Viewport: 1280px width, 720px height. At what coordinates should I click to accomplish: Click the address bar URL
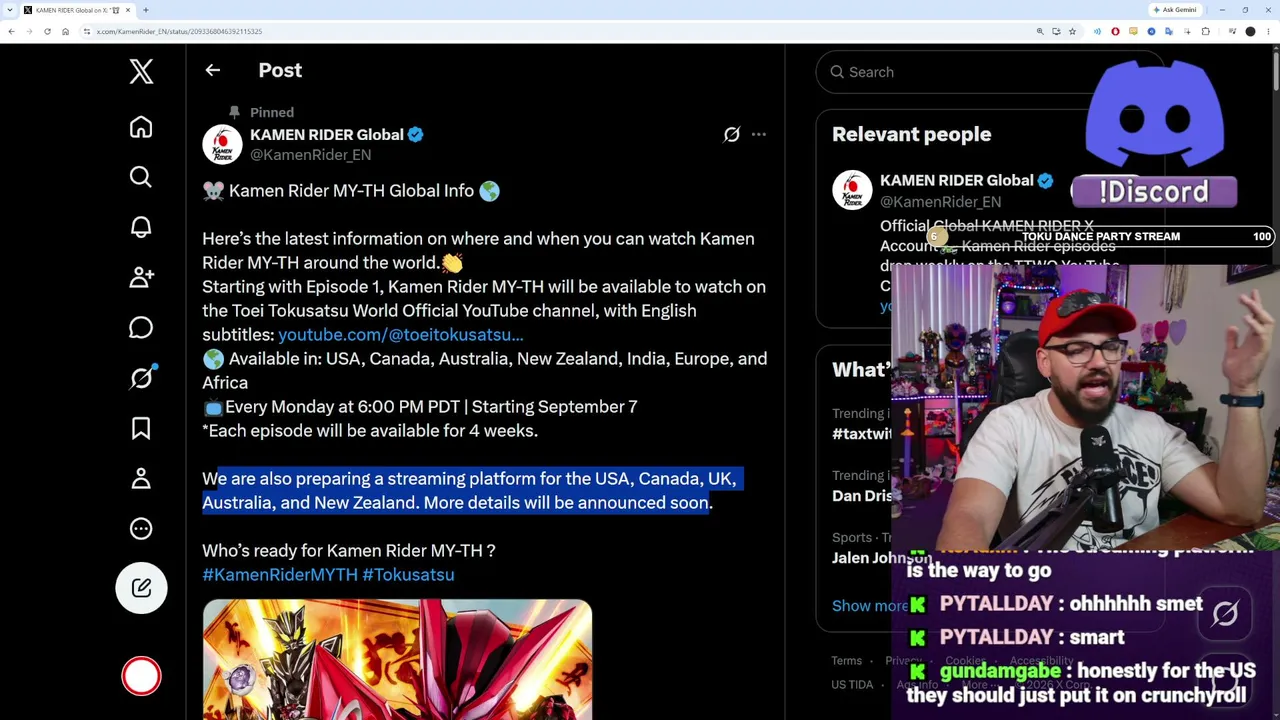point(179,32)
